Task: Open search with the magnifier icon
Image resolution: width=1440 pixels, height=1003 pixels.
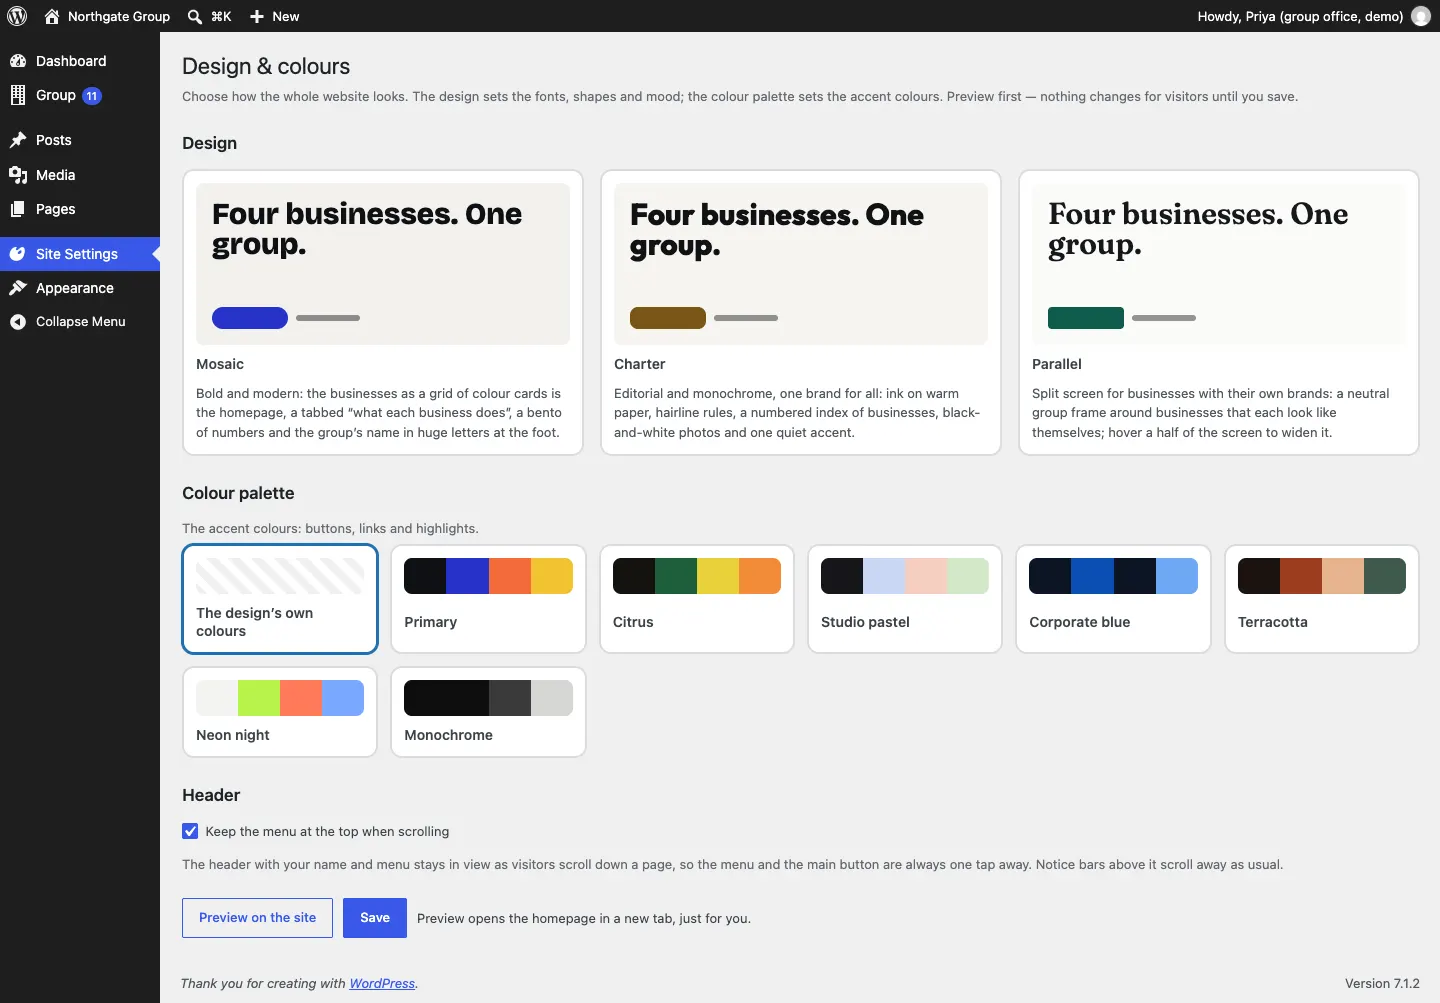Action: [x=195, y=16]
